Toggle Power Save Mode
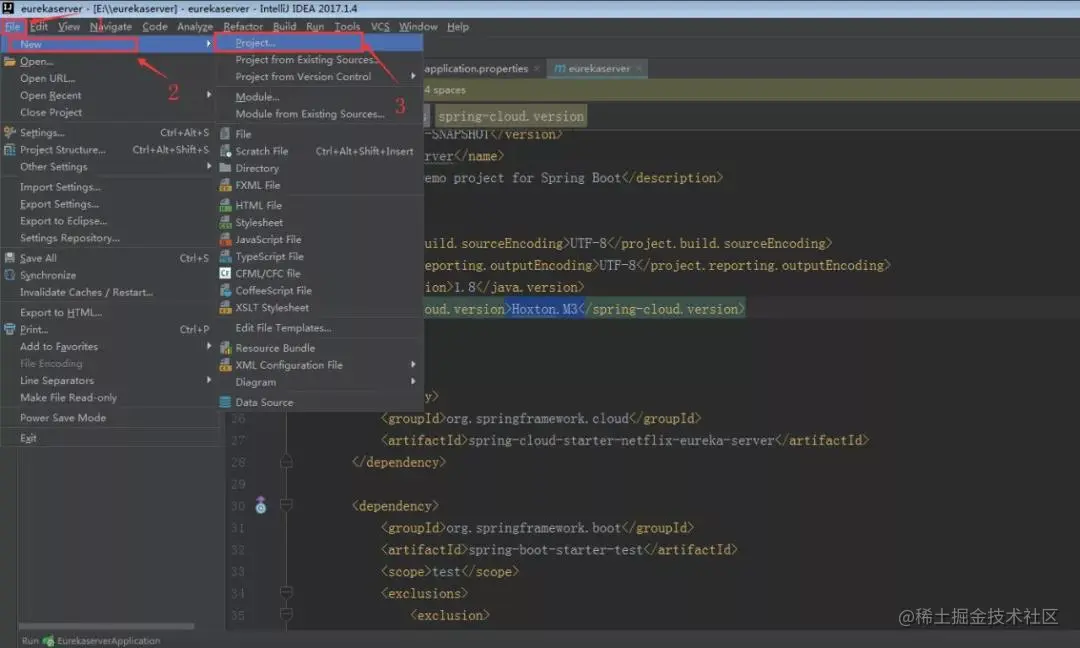Image resolution: width=1080 pixels, height=648 pixels. (63, 417)
